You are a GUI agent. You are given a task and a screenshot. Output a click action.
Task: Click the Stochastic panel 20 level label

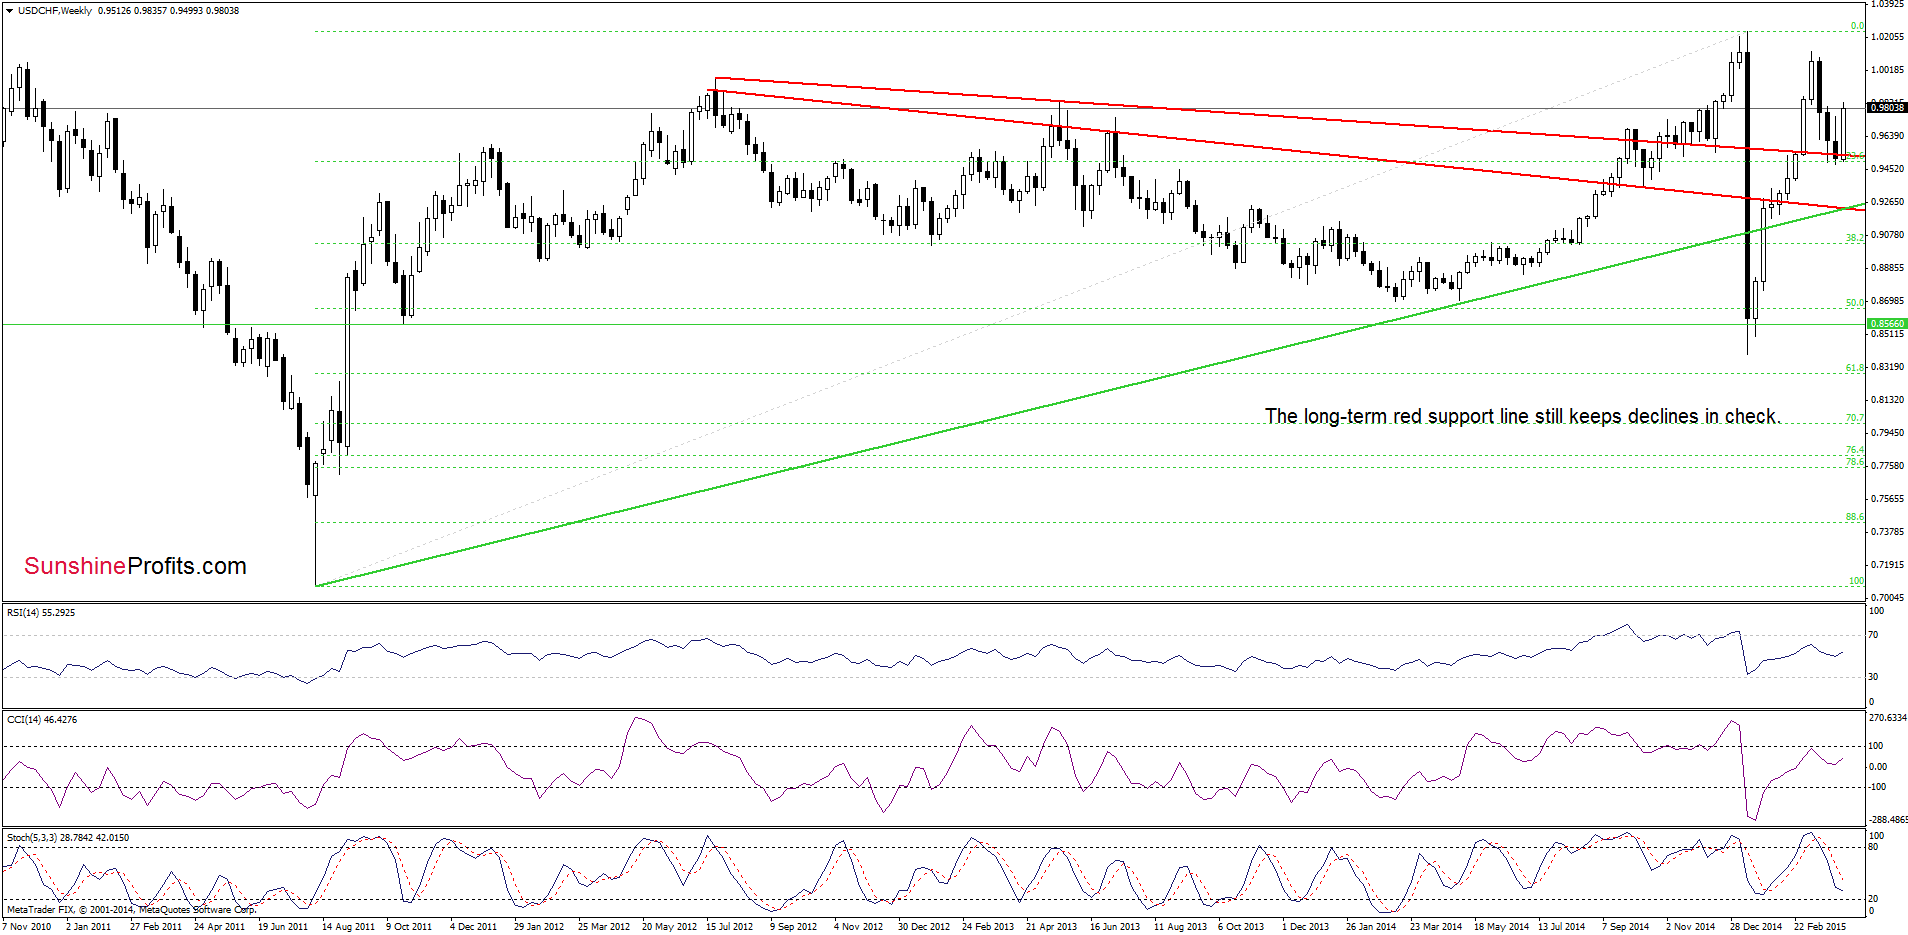pyautogui.click(x=1874, y=899)
